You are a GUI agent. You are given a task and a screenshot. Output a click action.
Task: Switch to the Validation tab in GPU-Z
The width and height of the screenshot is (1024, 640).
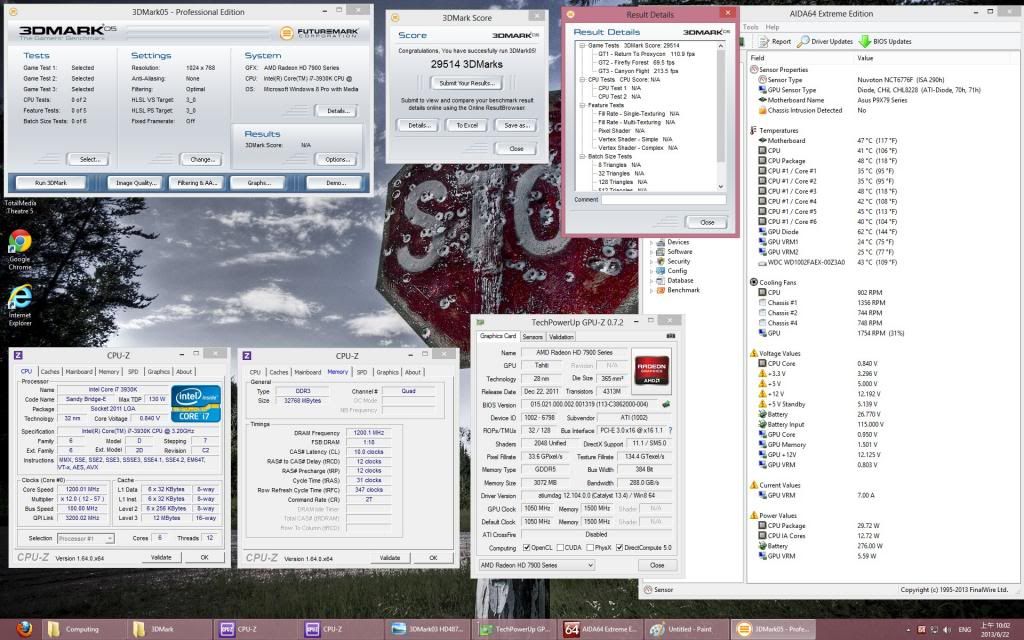tap(561, 337)
